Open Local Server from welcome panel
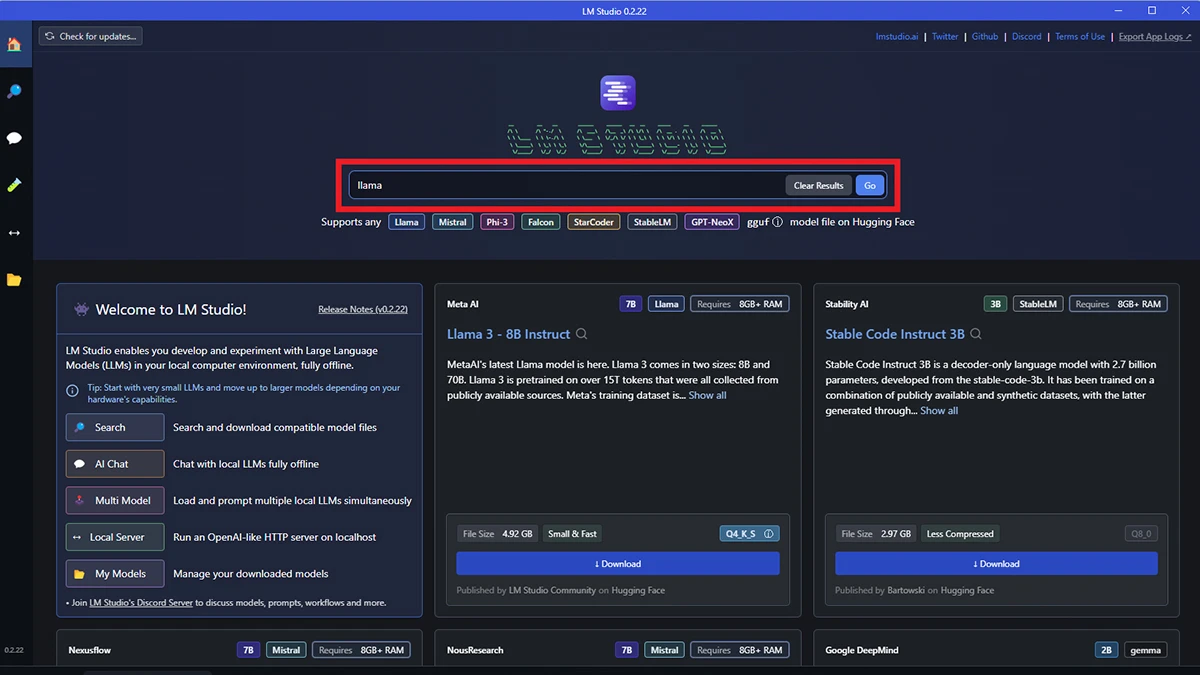 (x=115, y=537)
